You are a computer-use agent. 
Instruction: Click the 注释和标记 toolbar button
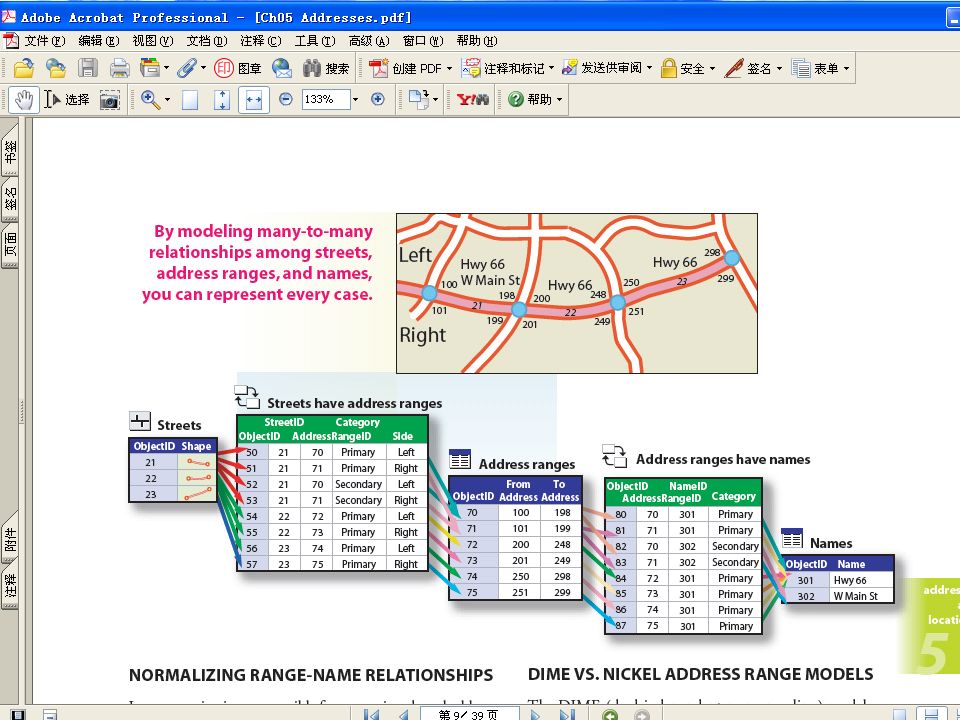pos(503,68)
